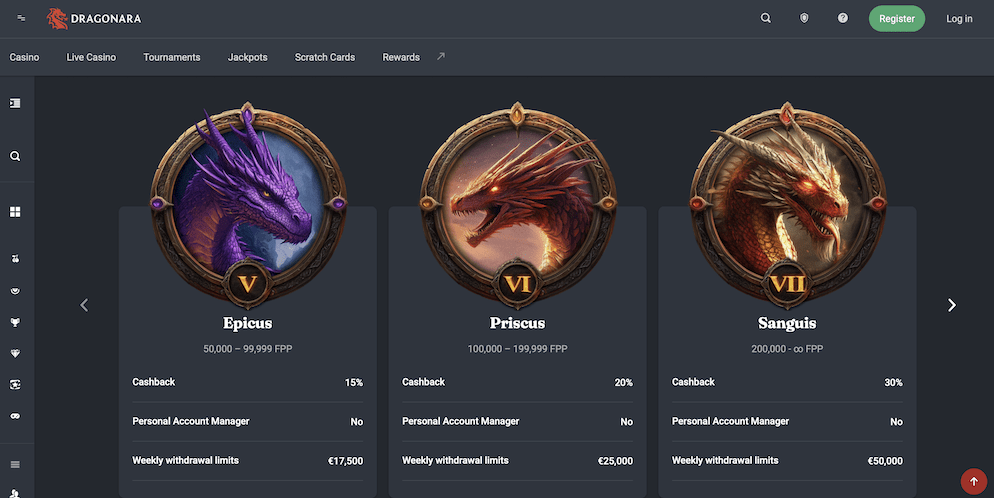Open the Tournaments tab
The height and width of the screenshot is (498, 994).
pos(172,57)
